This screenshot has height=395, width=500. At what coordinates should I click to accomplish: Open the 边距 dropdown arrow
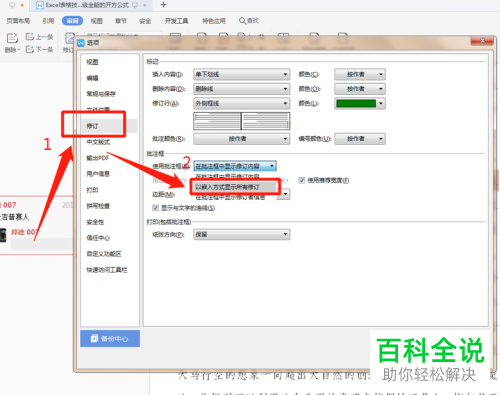[286, 194]
